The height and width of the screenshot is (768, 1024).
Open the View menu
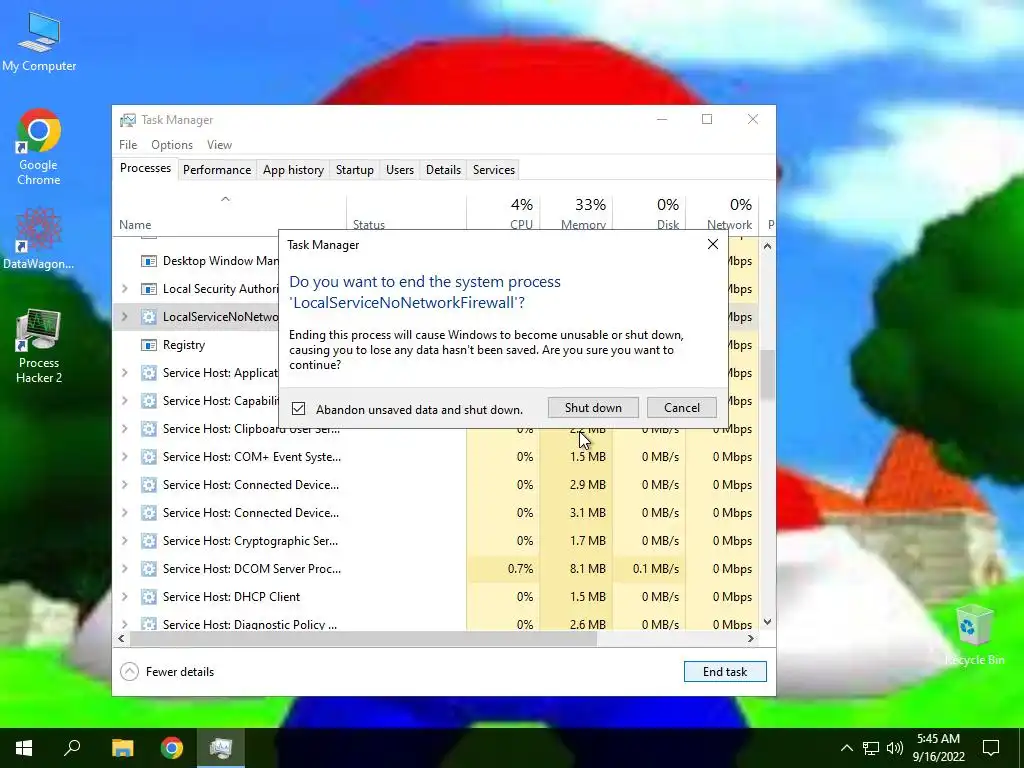point(219,145)
